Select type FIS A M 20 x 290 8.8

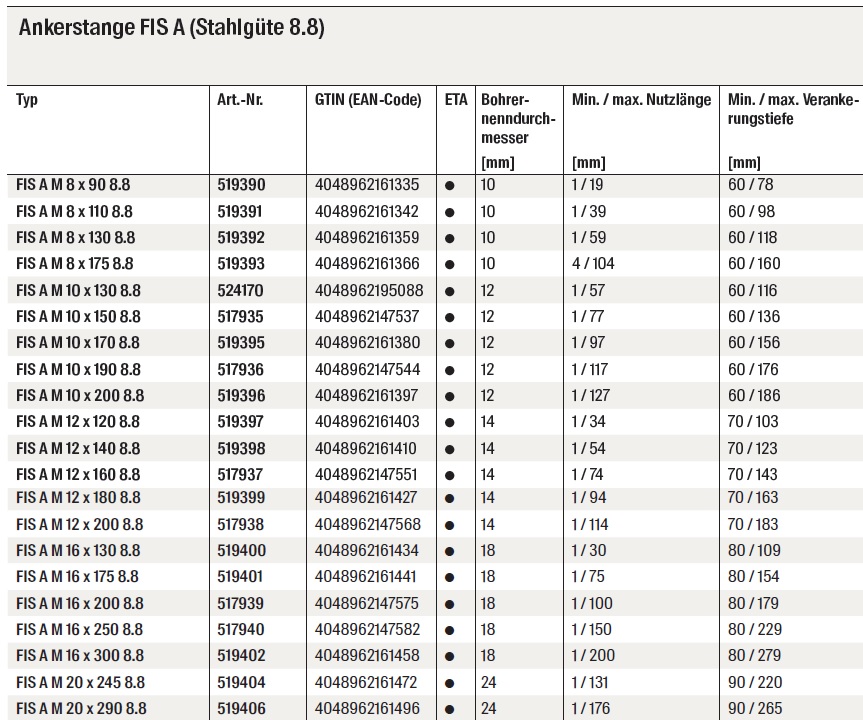[x=81, y=708]
